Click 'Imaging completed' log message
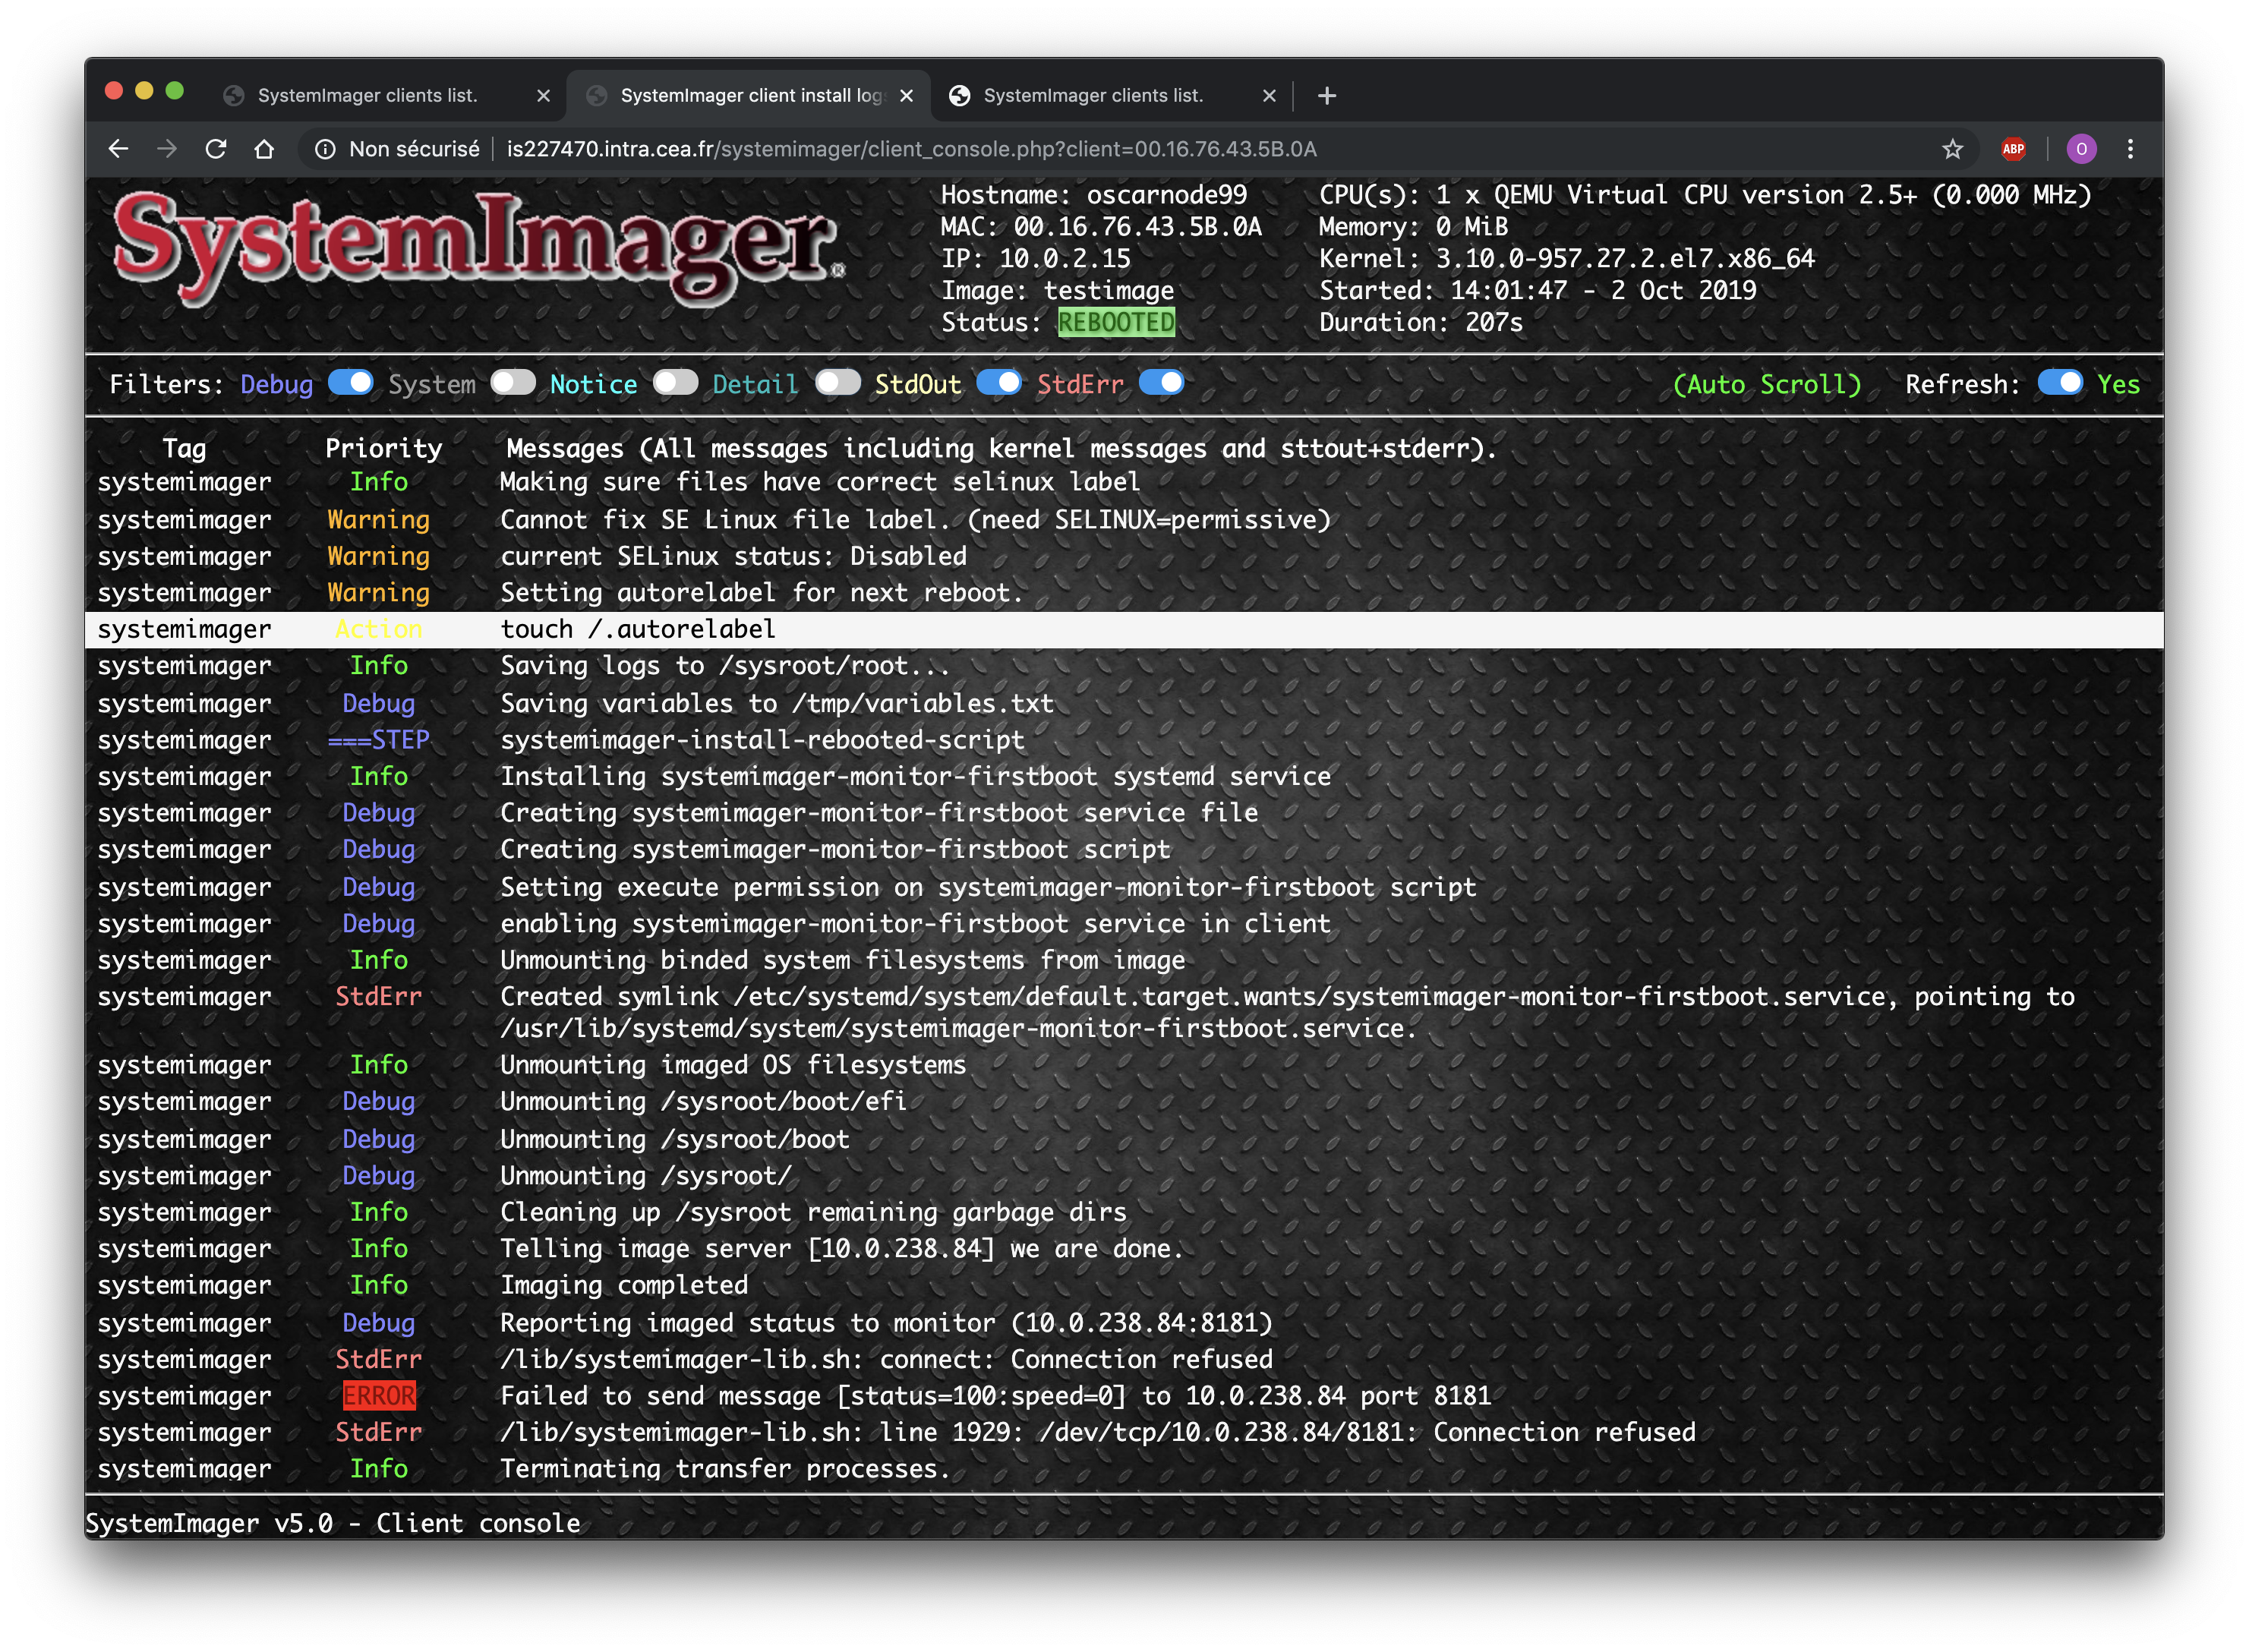Image resolution: width=2249 pixels, height=1652 pixels. click(x=624, y=1285)
